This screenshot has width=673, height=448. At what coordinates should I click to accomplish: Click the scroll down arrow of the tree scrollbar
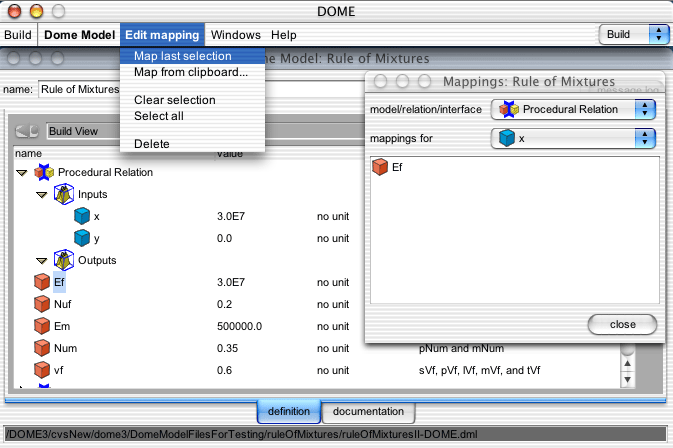coord(628,379)
